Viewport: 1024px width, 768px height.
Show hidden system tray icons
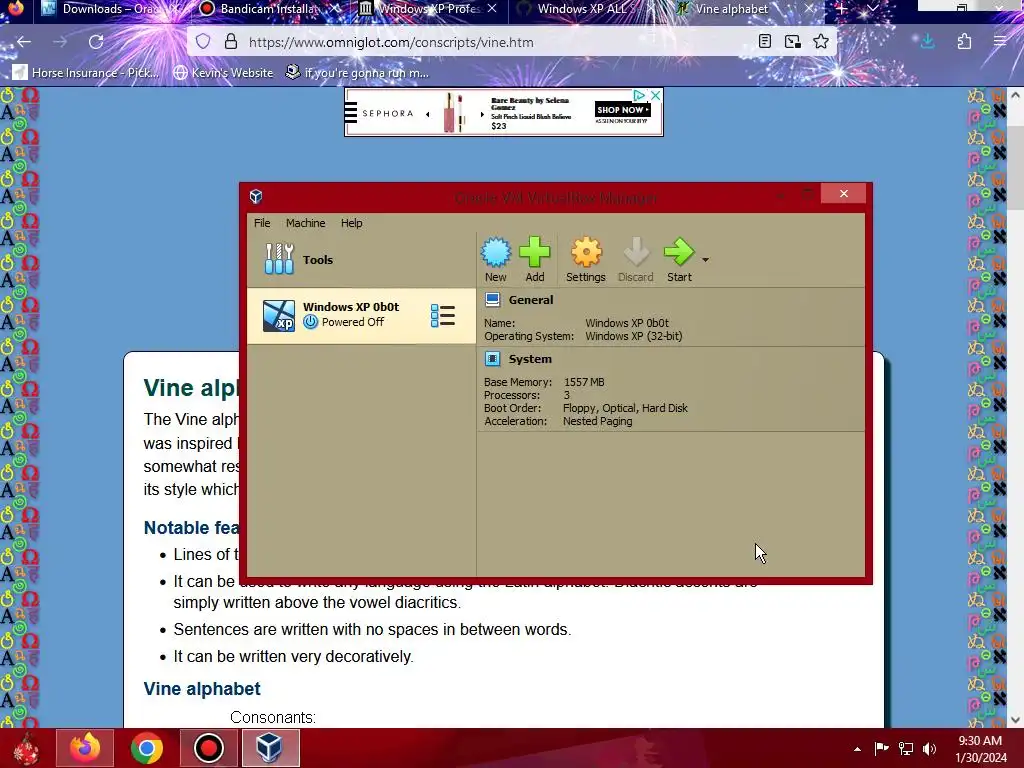[857, 749]
